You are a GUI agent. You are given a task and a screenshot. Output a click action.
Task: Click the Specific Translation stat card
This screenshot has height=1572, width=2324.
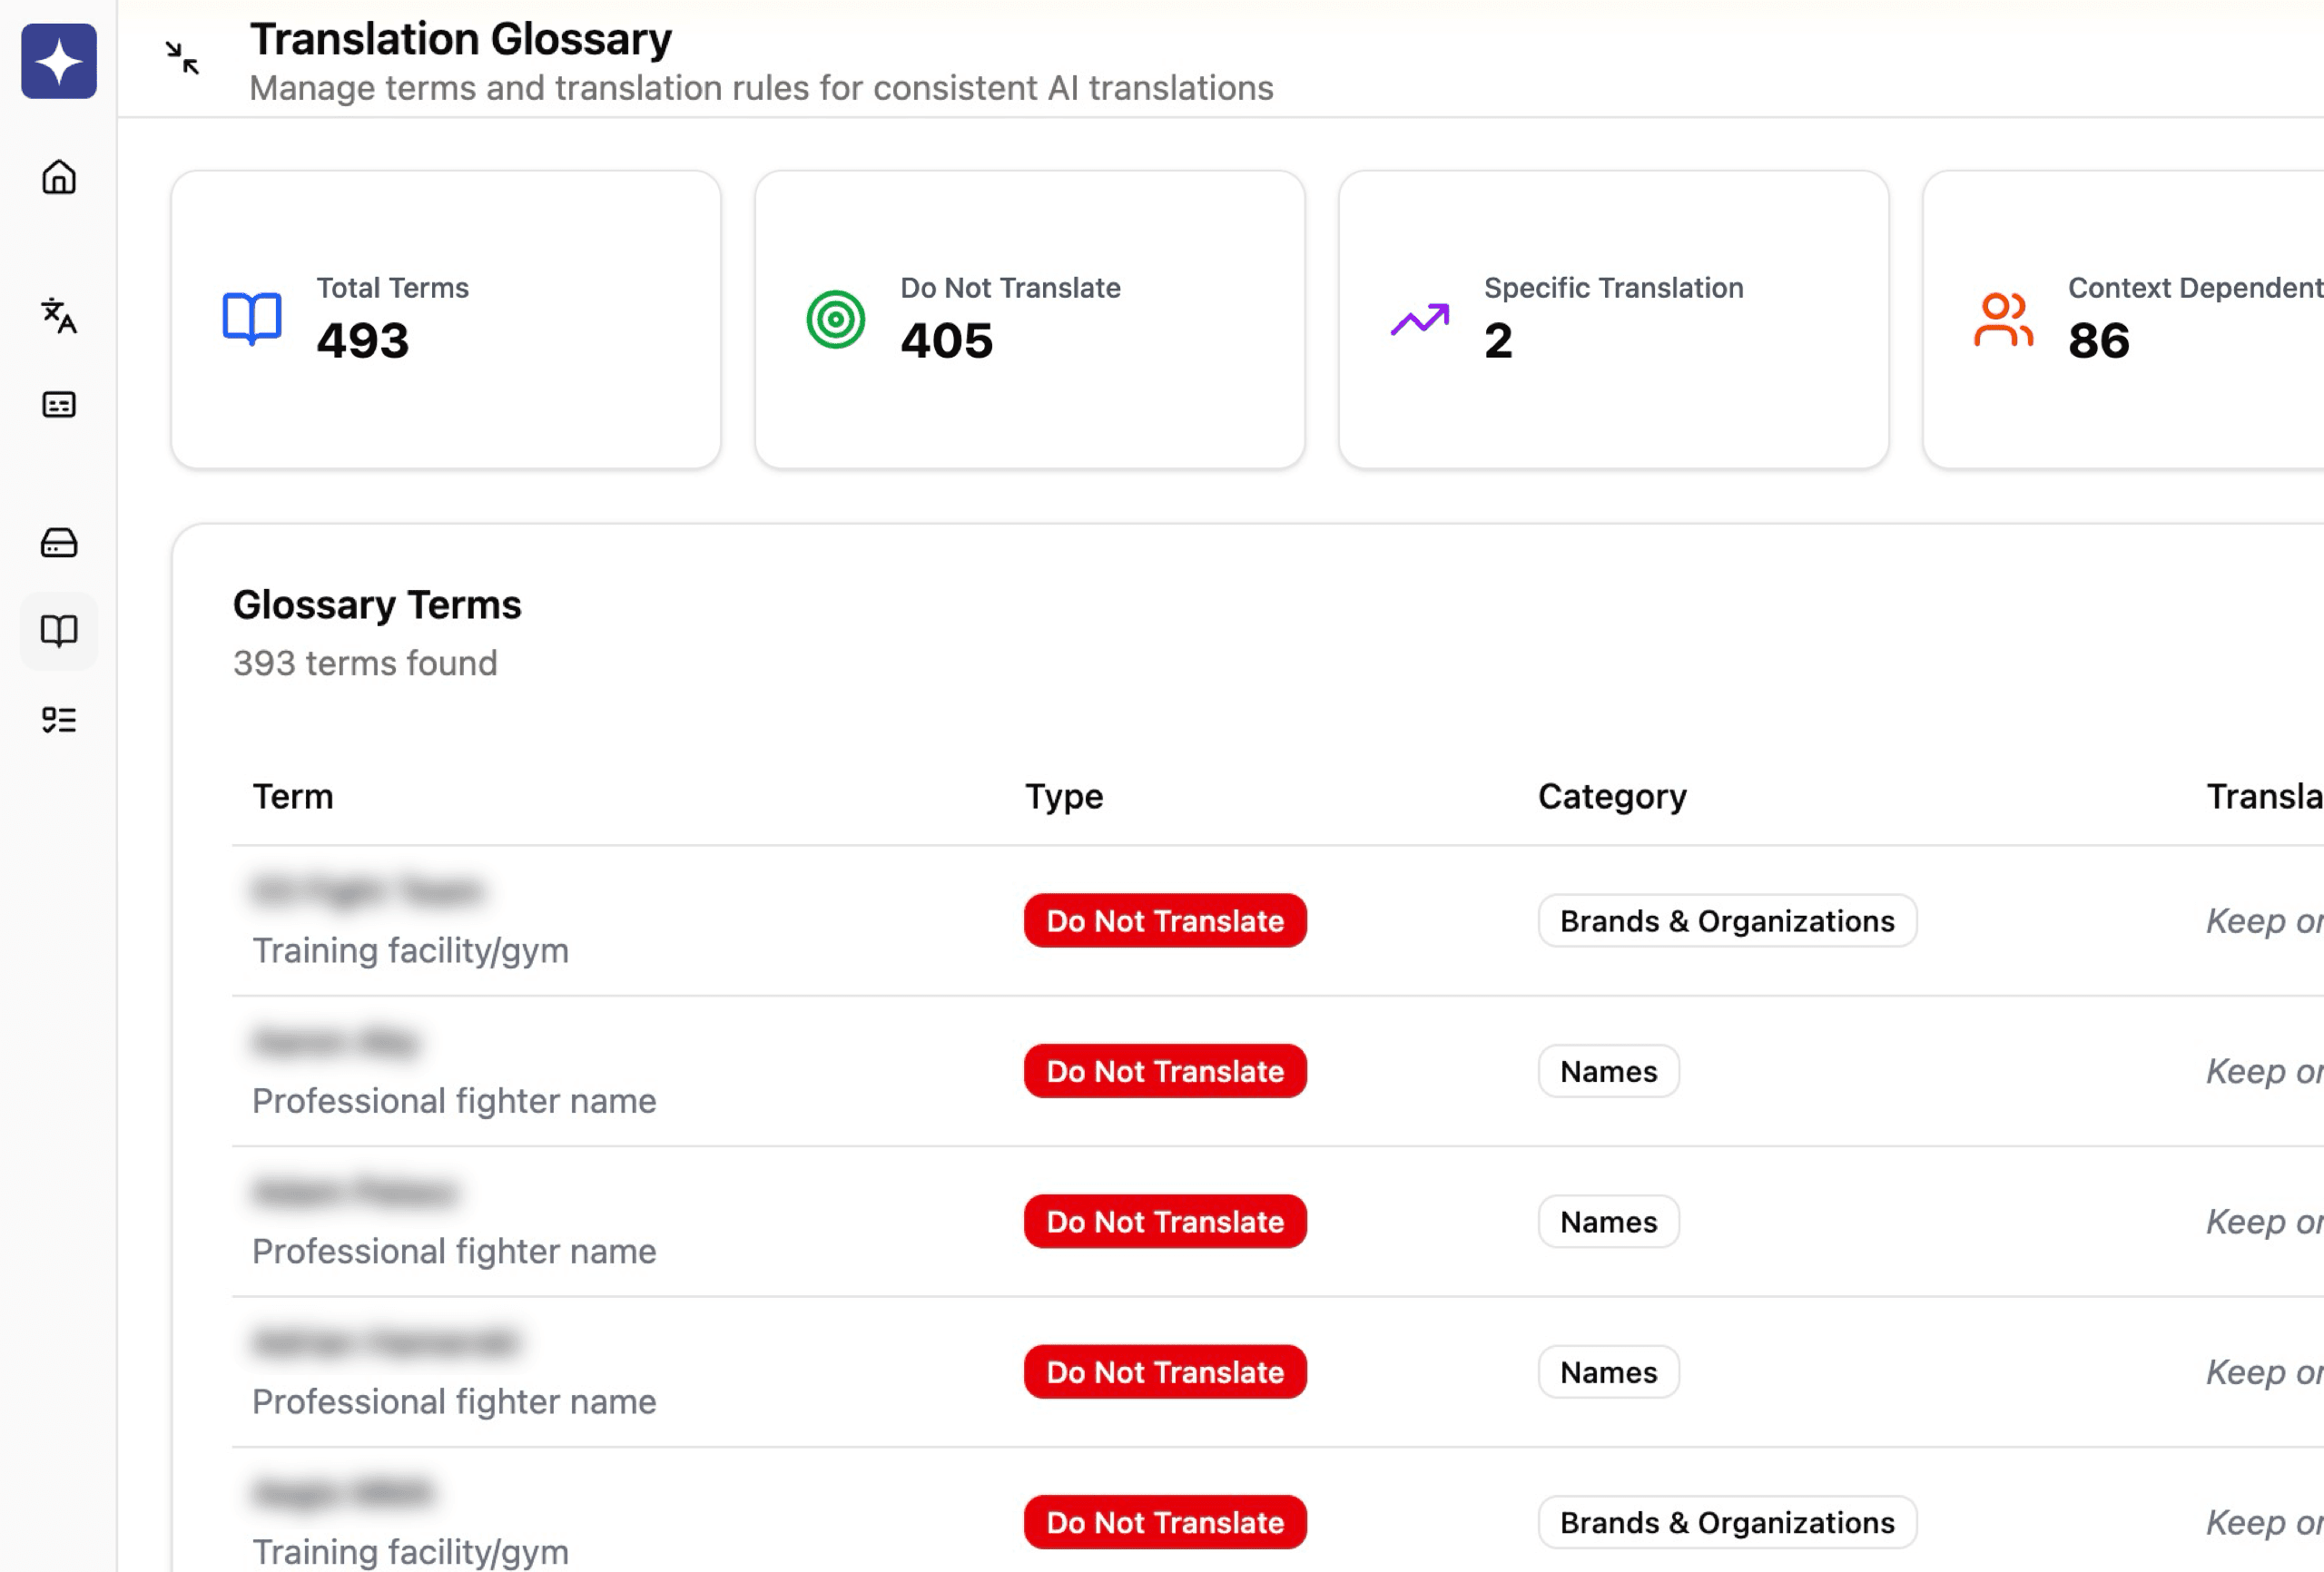[x=1613, y=320]
